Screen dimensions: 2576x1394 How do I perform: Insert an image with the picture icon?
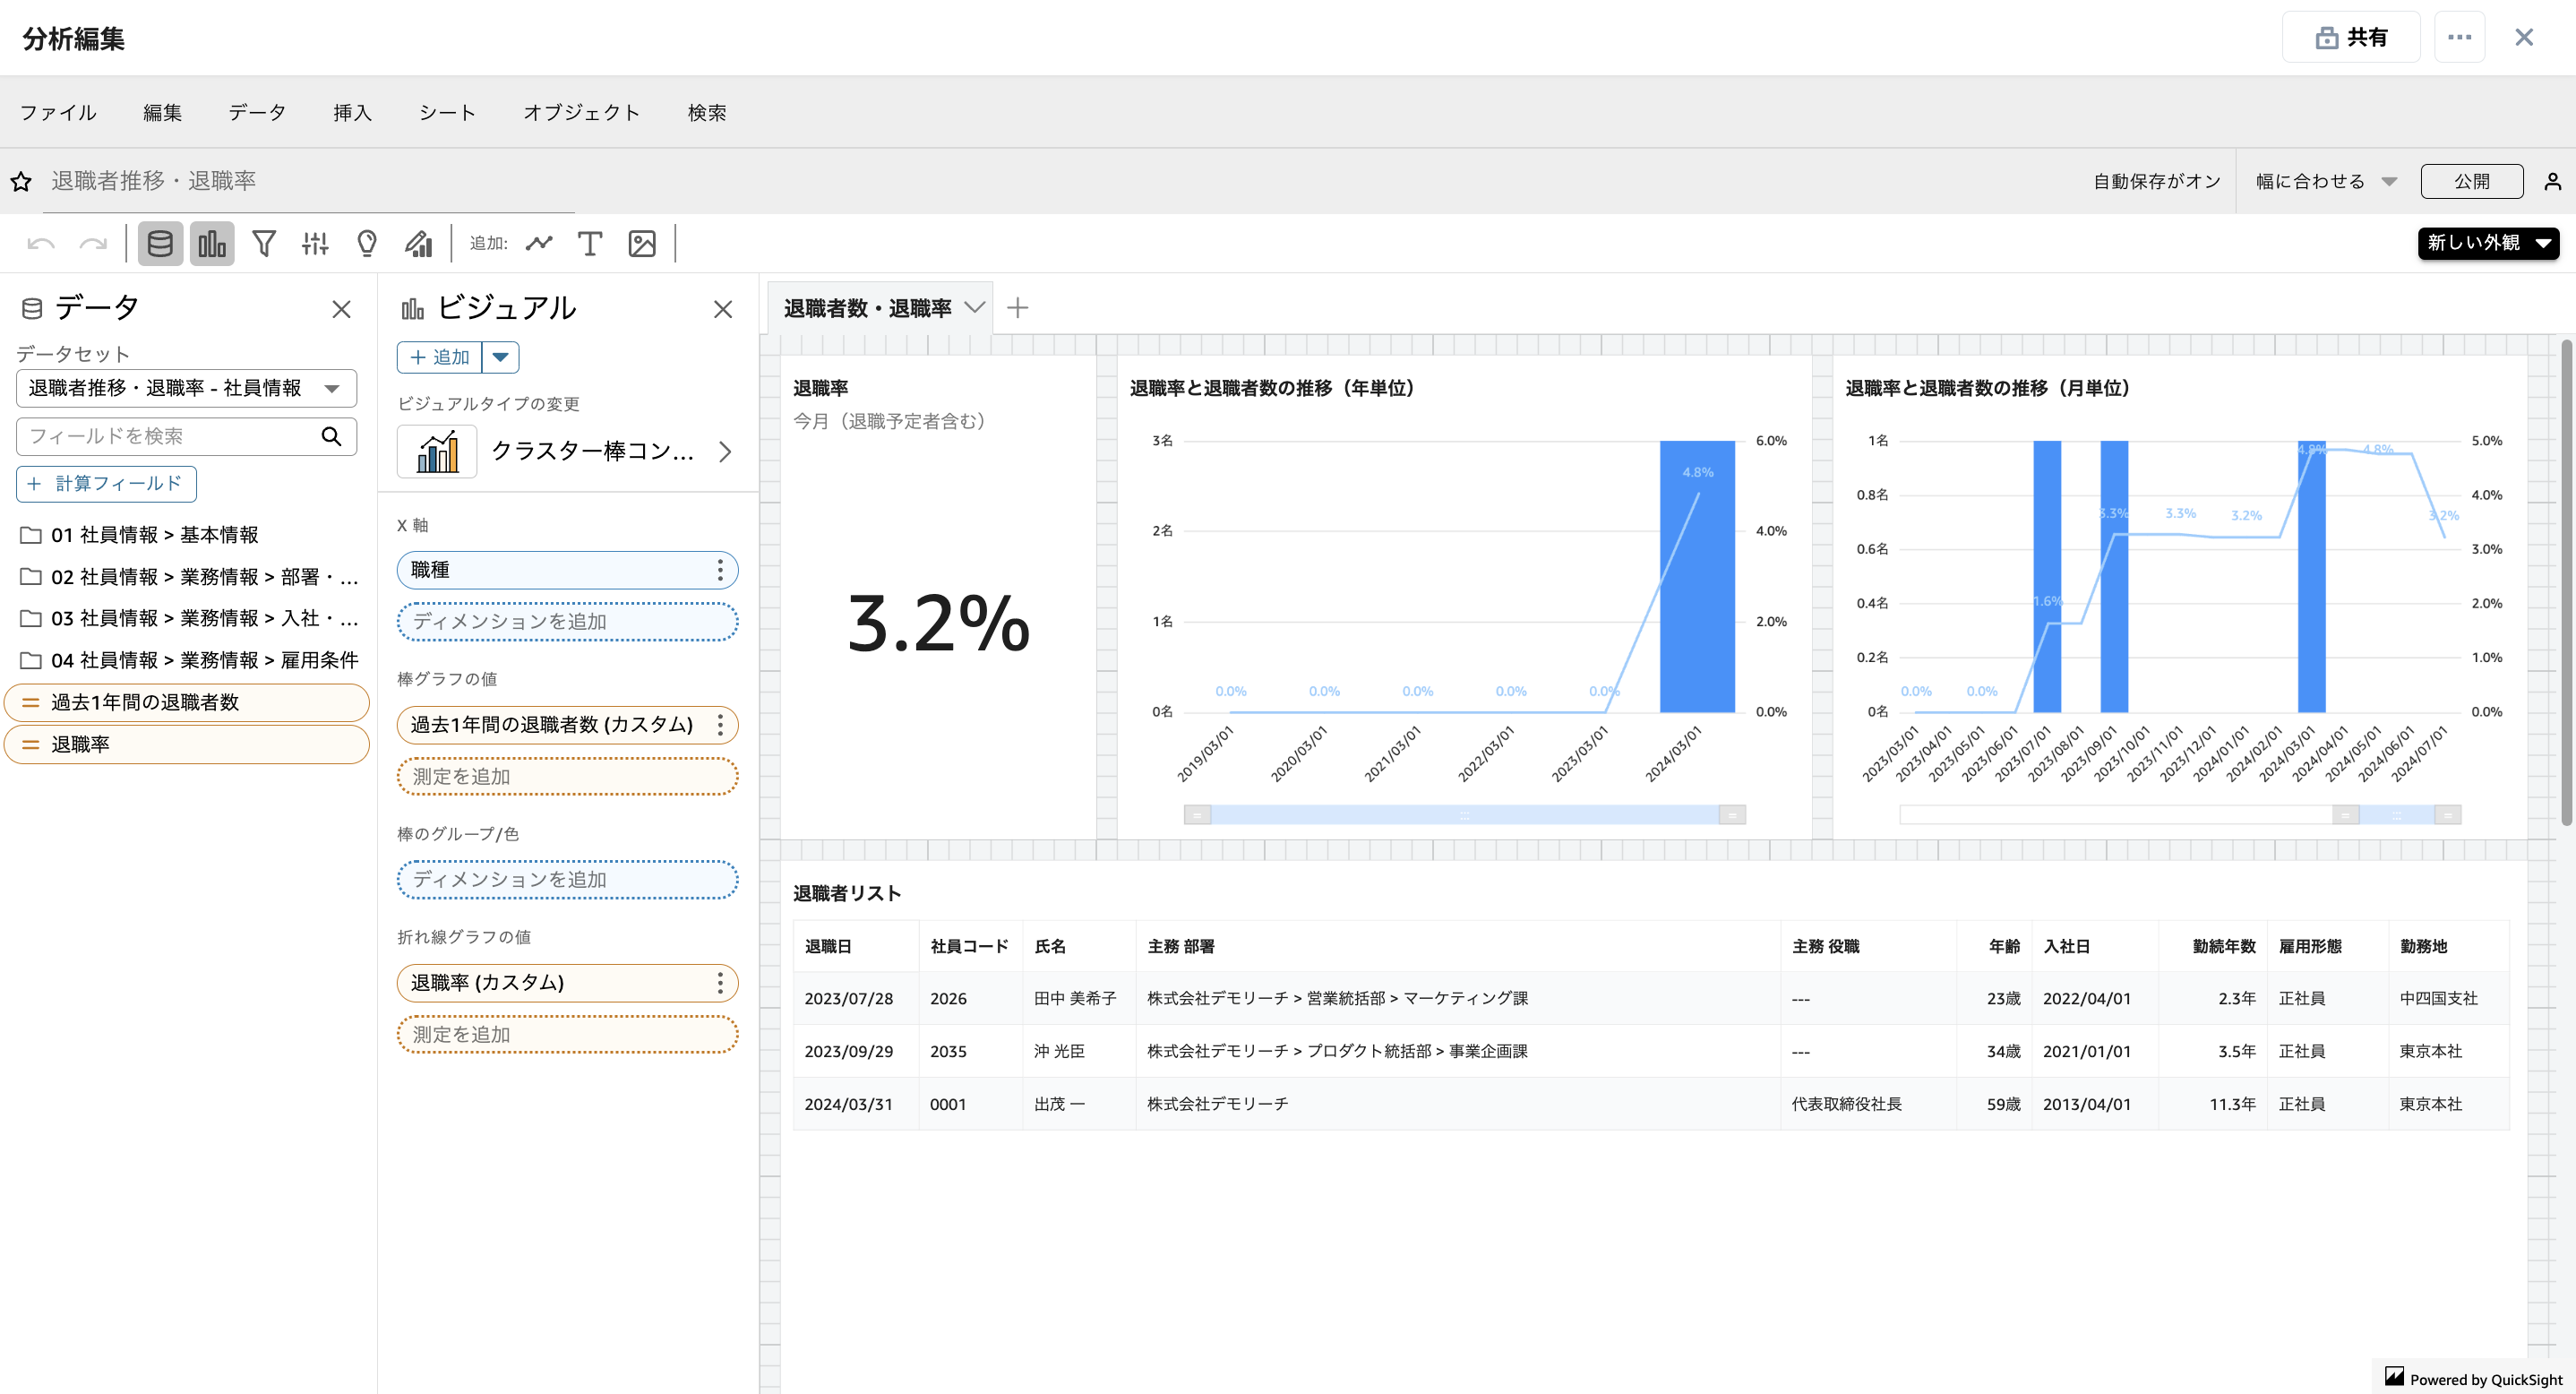[642, 243]
